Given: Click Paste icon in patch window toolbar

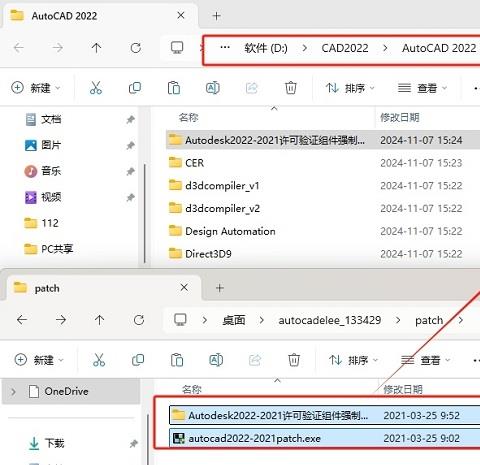Looking at the screenshot, I should coord(177,360).
